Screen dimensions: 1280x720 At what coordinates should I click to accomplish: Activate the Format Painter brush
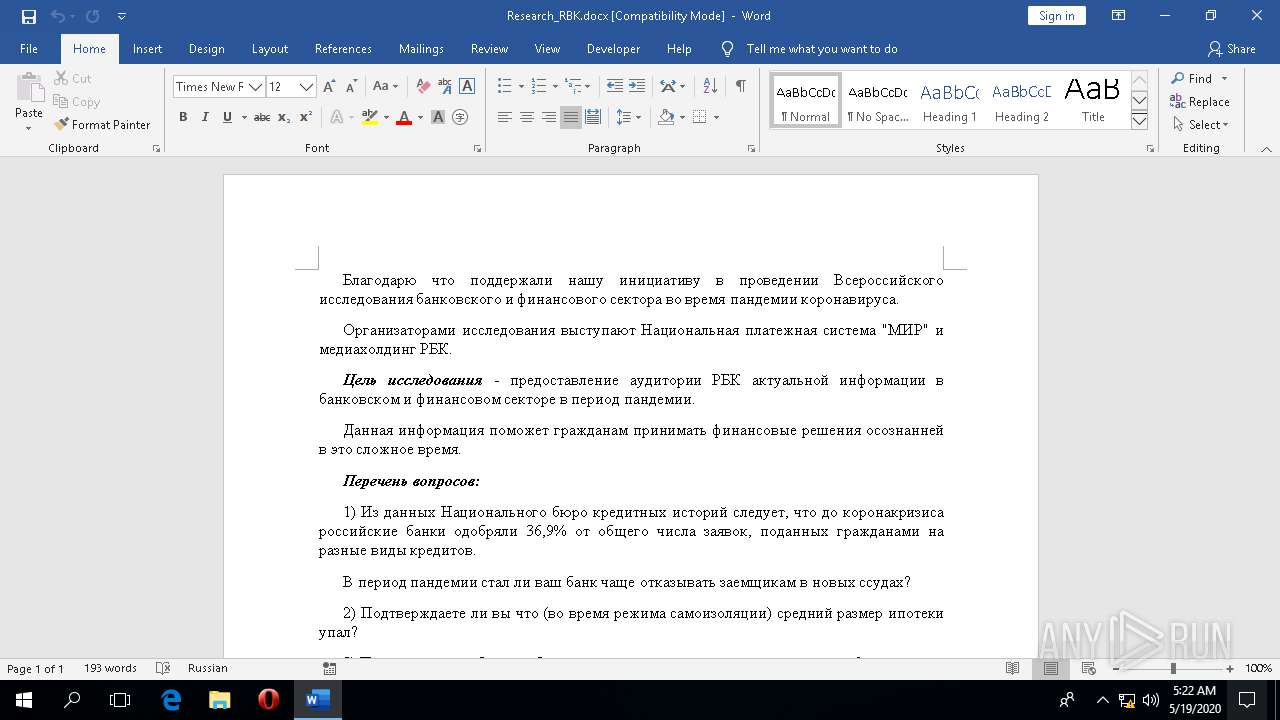[102, 125]
